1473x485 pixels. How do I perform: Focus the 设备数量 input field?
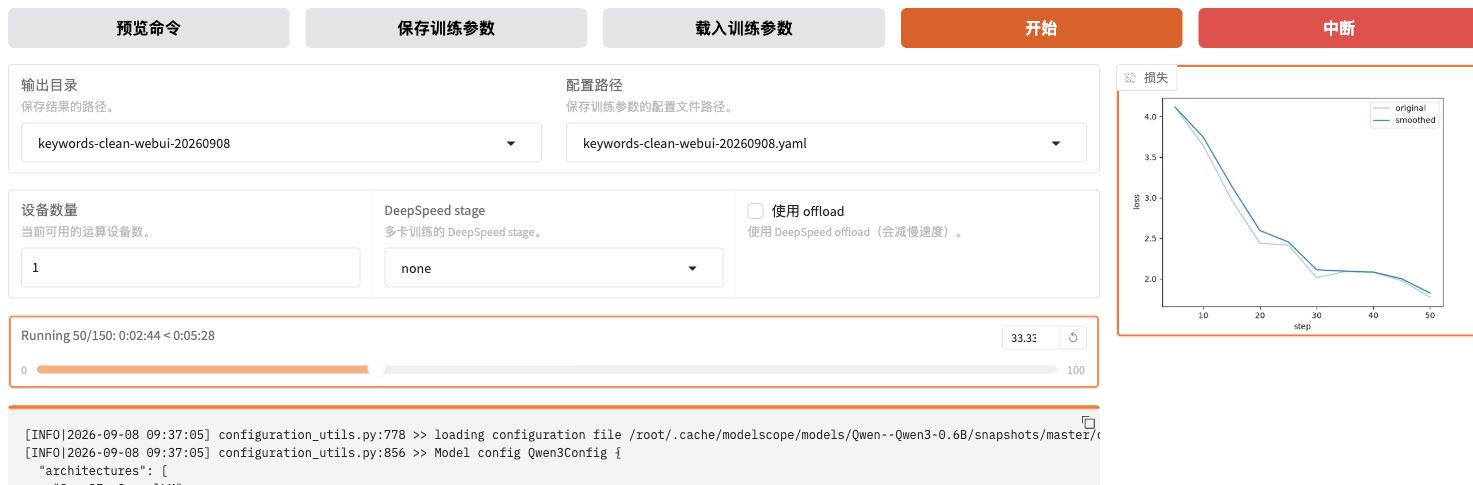[x=190, y=268]
